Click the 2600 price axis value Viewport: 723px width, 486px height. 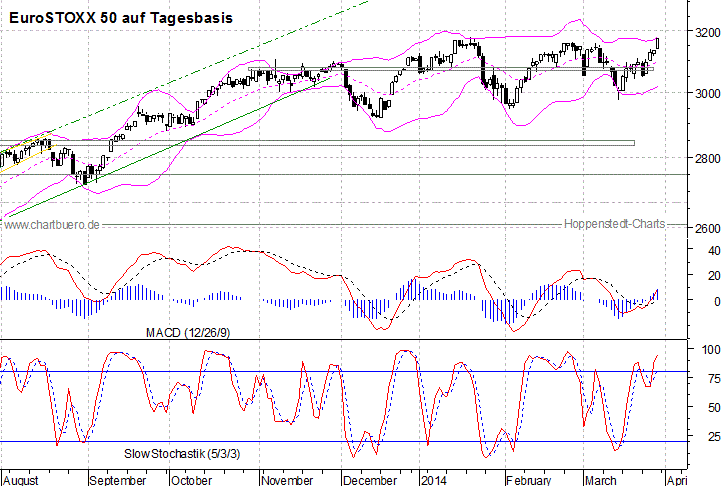coord(708,228)
